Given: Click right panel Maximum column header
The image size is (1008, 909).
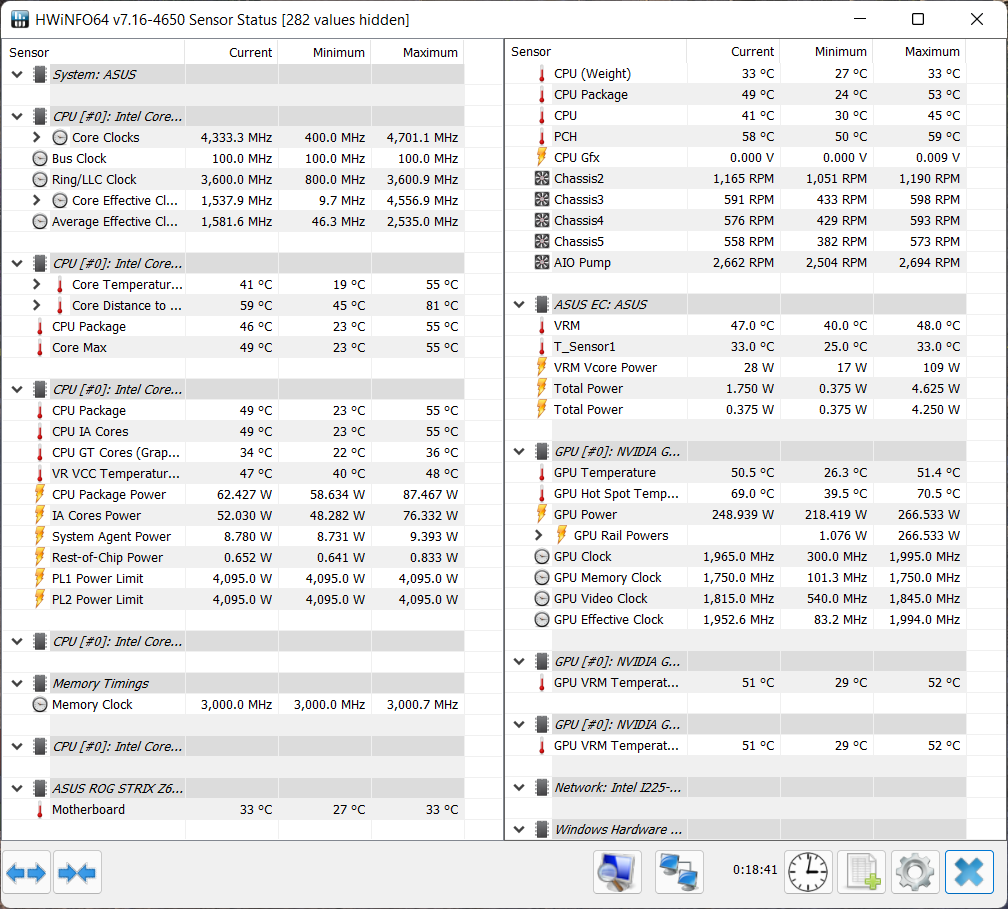Looking at the screenshot, I should click(x=919, y=51).
